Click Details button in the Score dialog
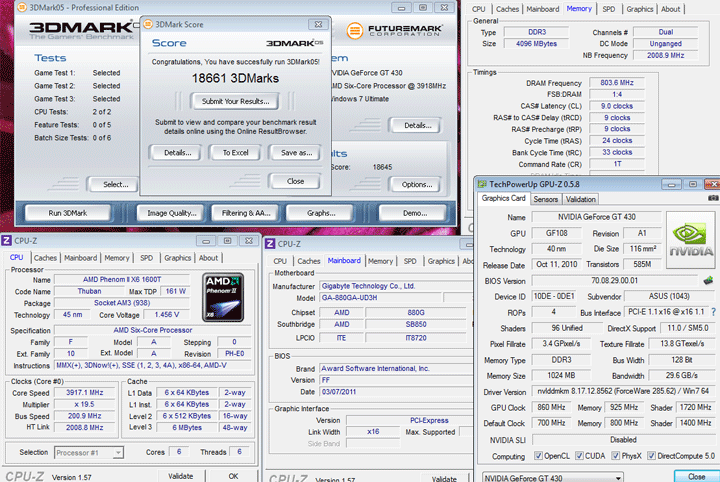Viewport: 720px width, 482px height. point(178,153)
